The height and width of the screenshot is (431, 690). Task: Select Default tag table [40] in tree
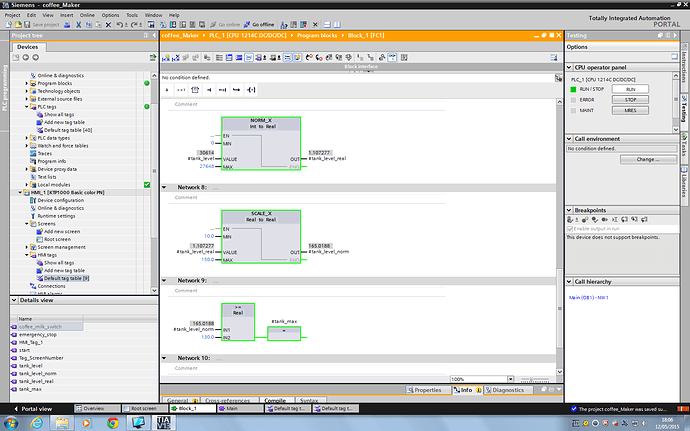click(x=68, y=130)
